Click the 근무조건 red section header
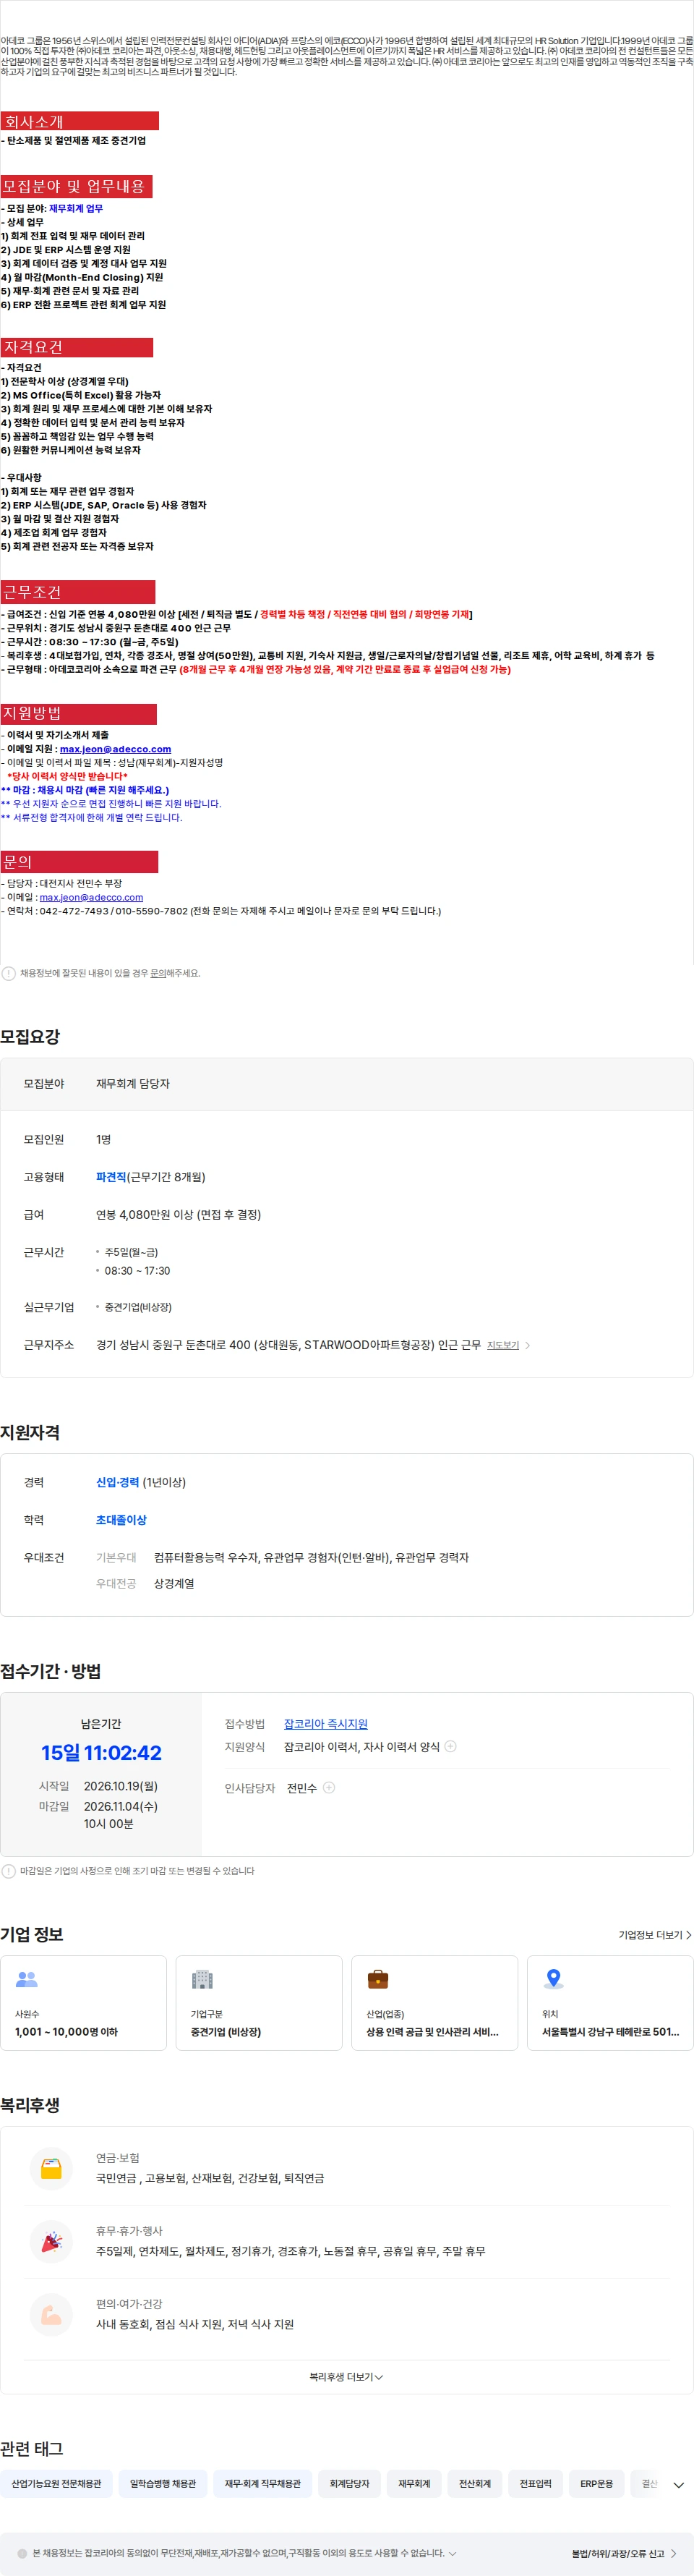 (77, 592)
